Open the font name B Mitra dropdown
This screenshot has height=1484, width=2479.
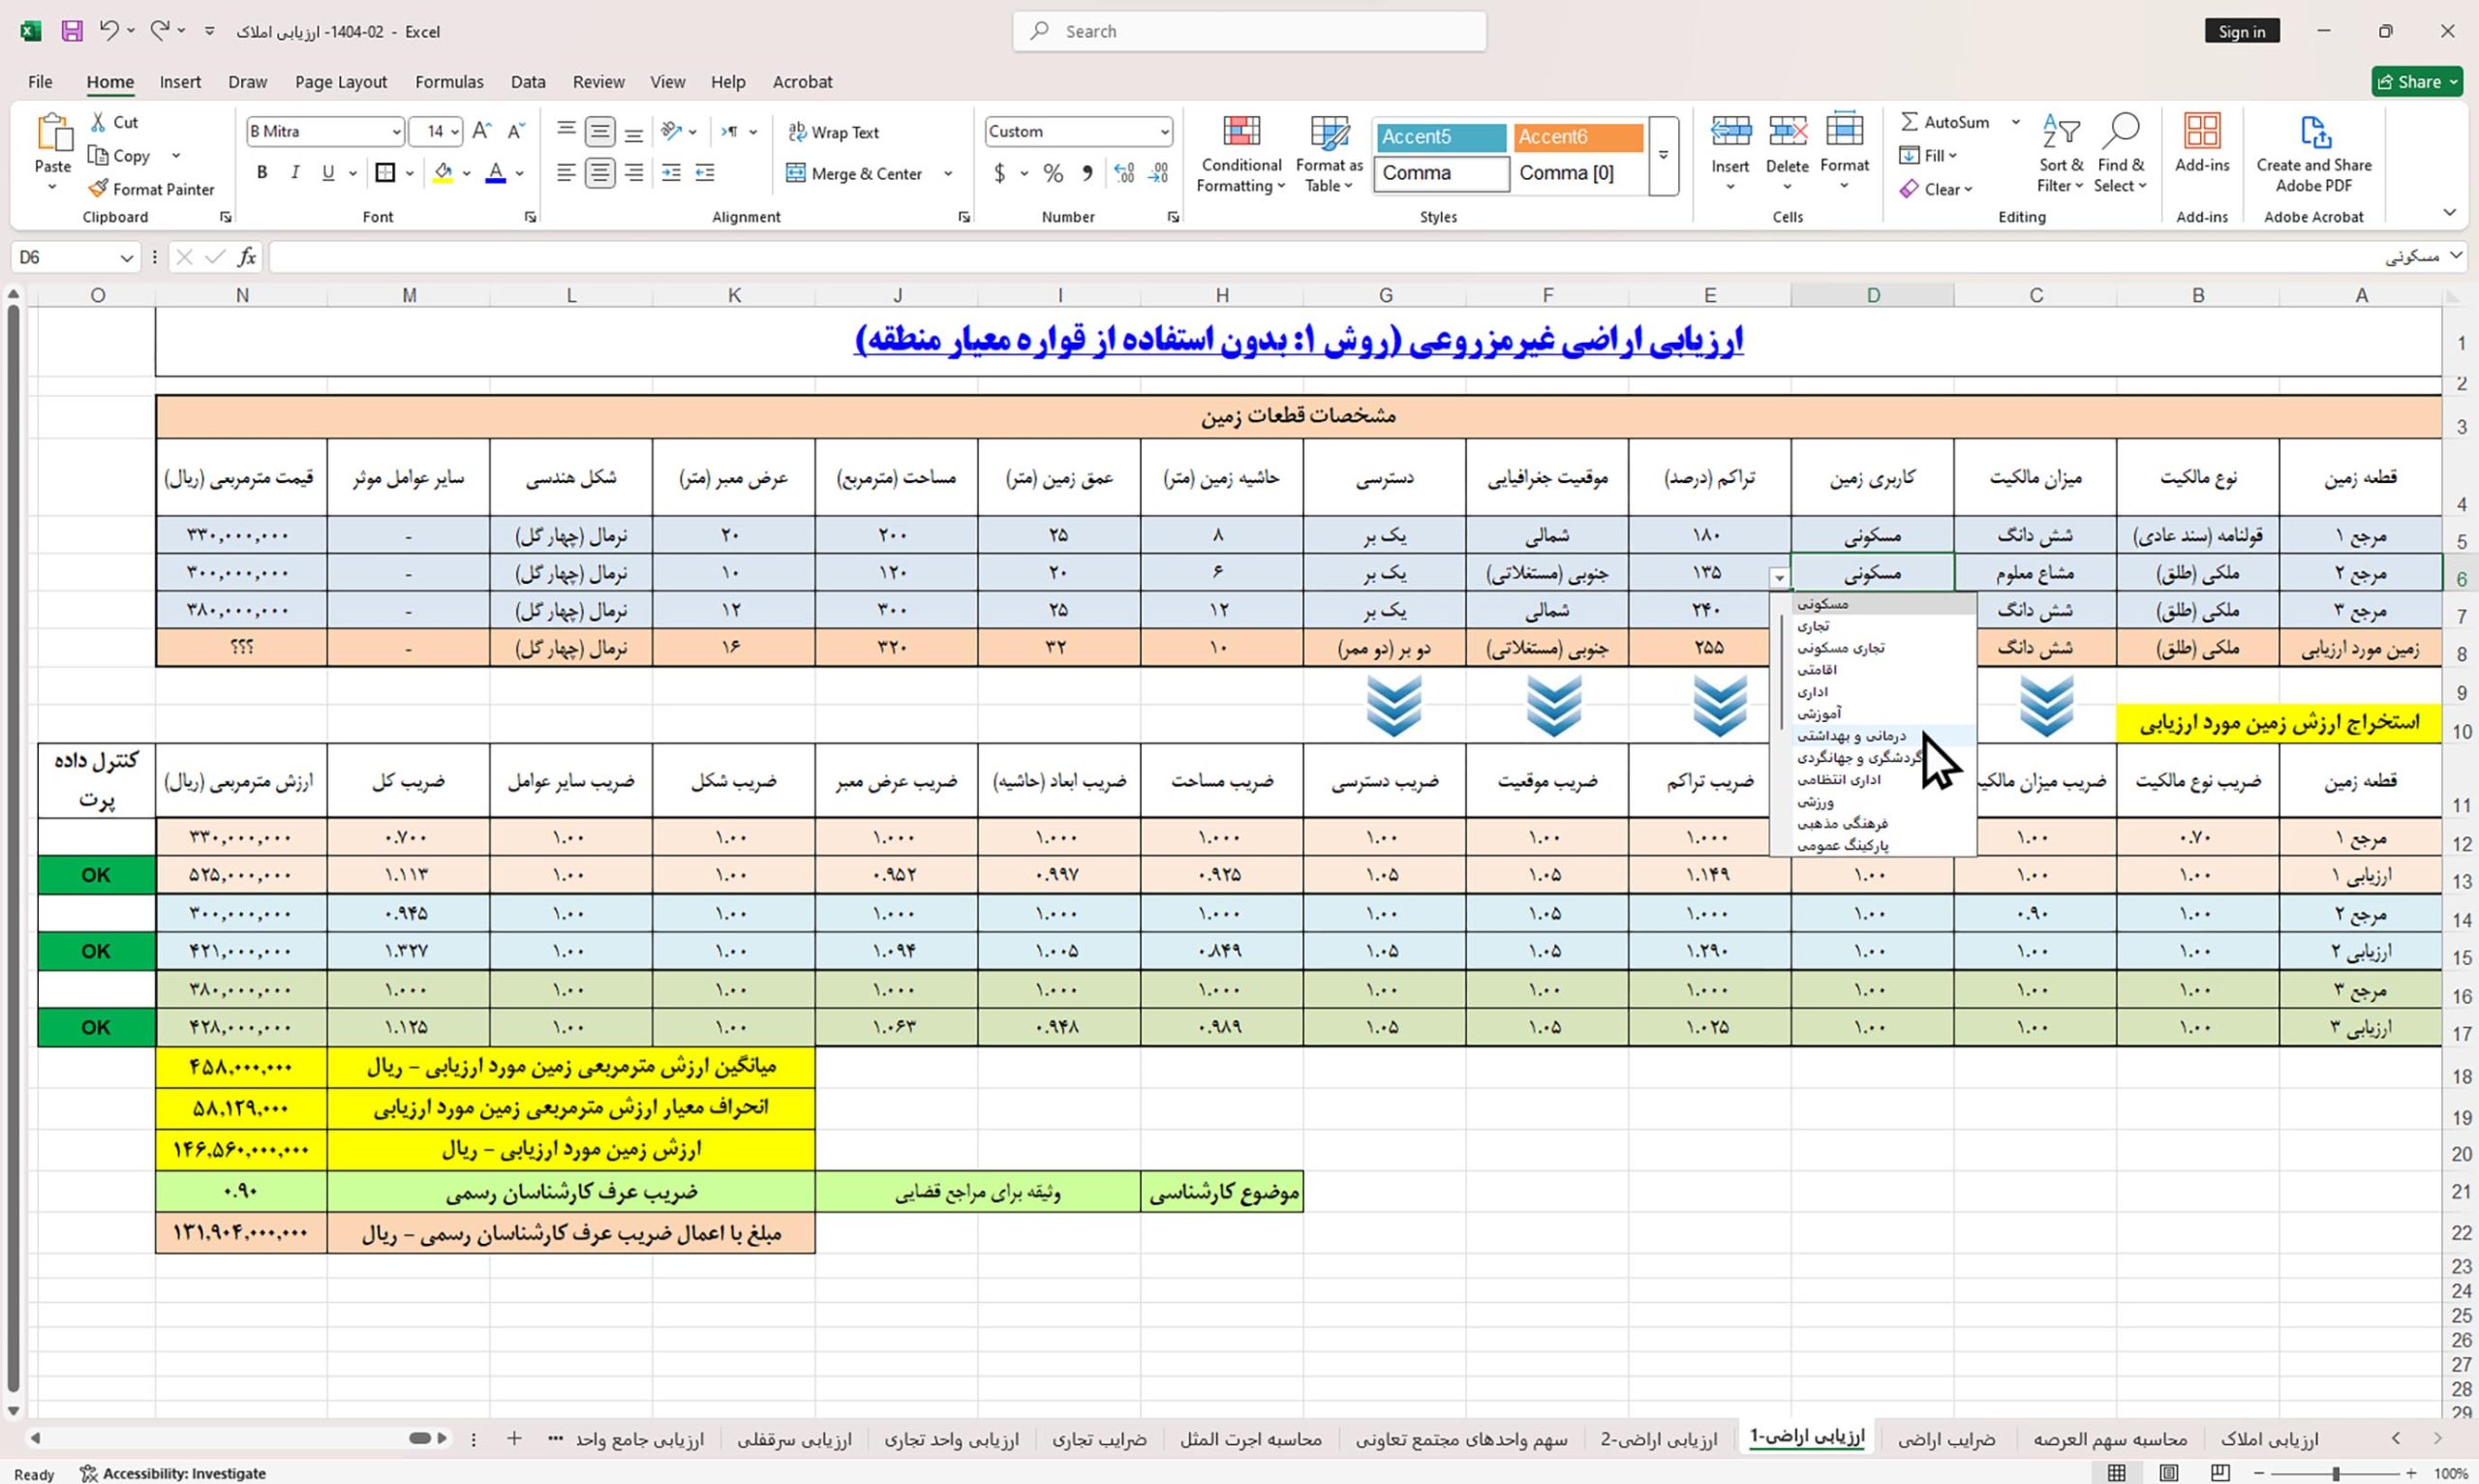pyautogui.click(x=396, y=132)
